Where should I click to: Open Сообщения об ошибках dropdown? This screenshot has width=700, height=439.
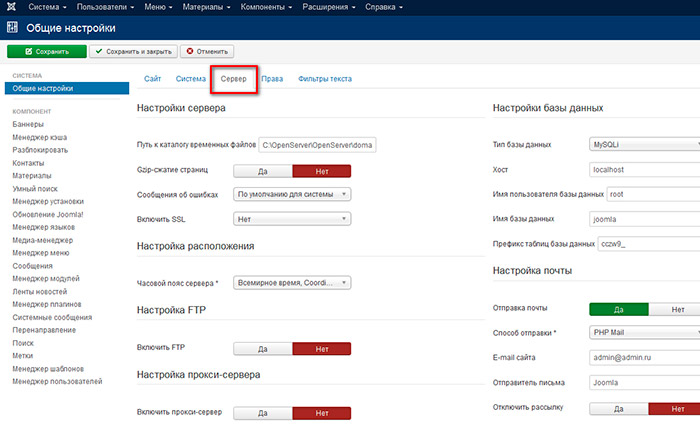coord(292,194)
